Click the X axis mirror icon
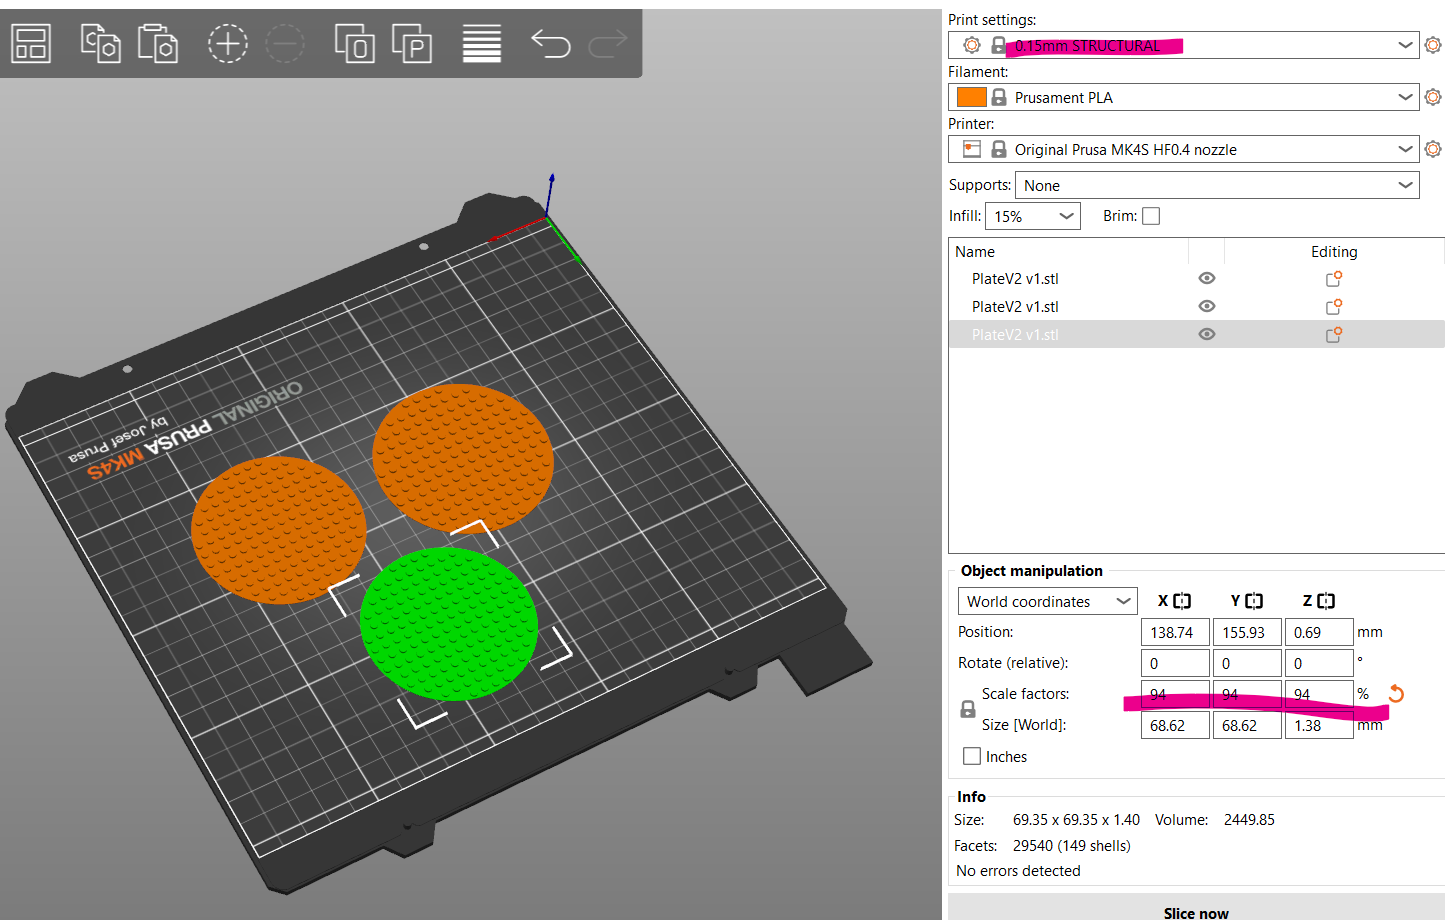This screenshot has width=1445, height=920. [1182, 601]
